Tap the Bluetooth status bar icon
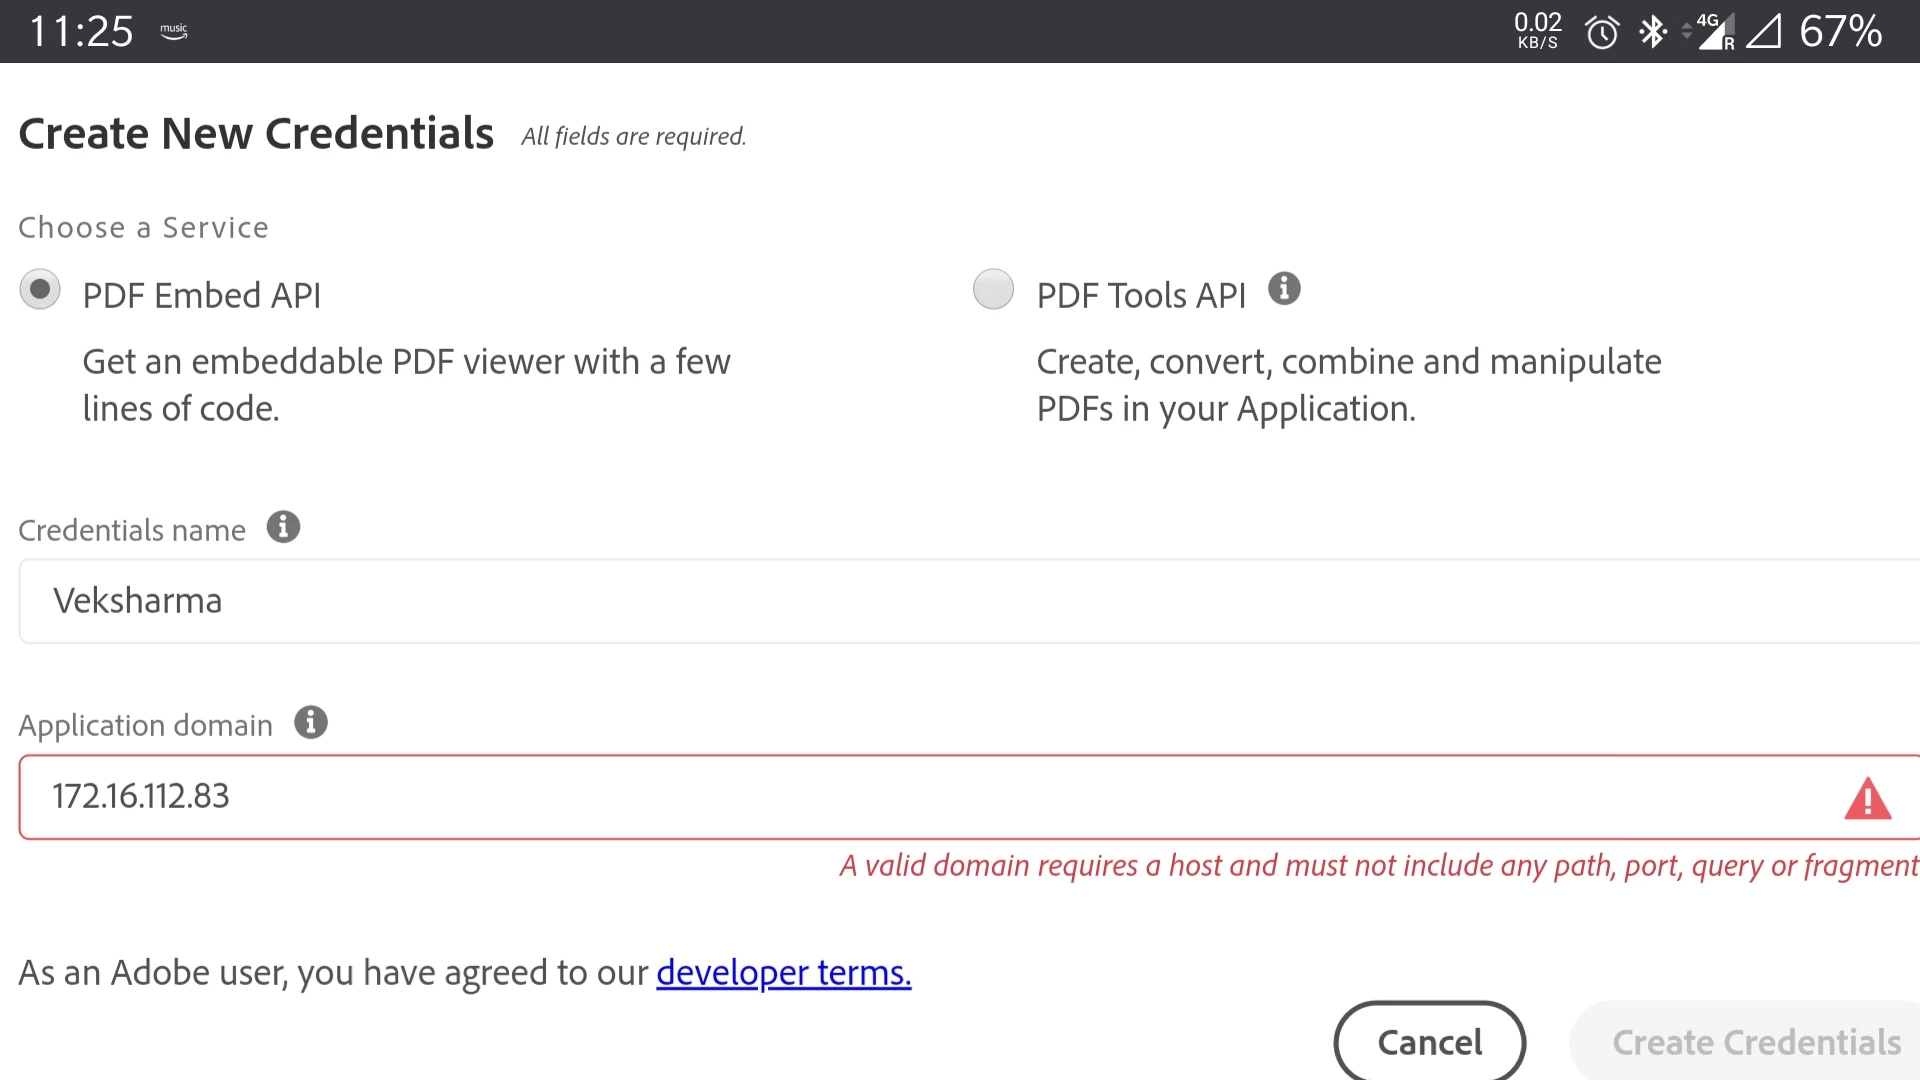The width and height of the screenshot is (1920, 1080). (1652, 32)
